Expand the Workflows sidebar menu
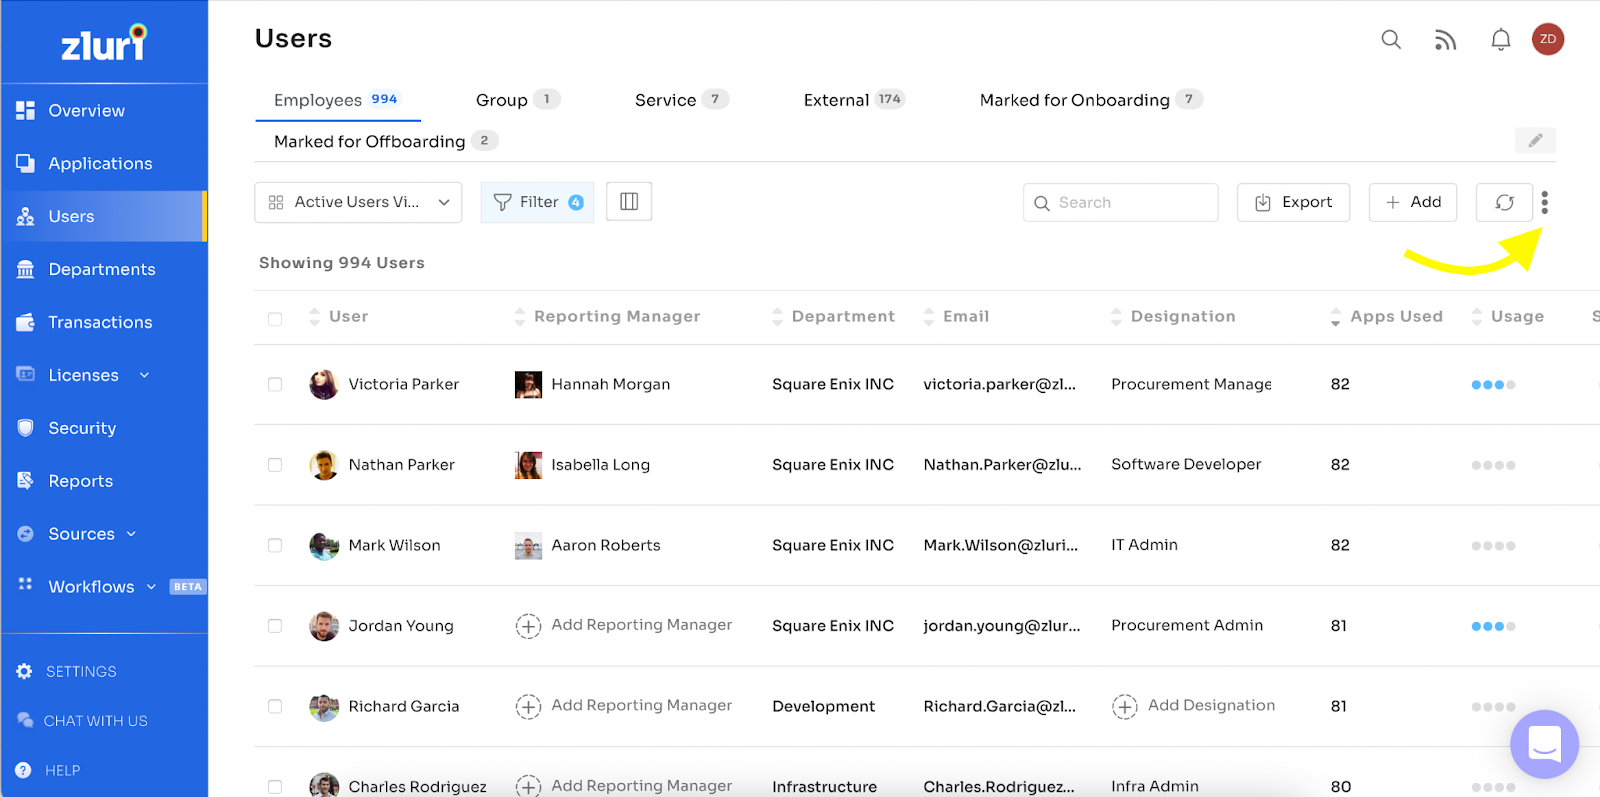Image resolution: width=1600 pixels, height=797 pixels. (151, 587)
